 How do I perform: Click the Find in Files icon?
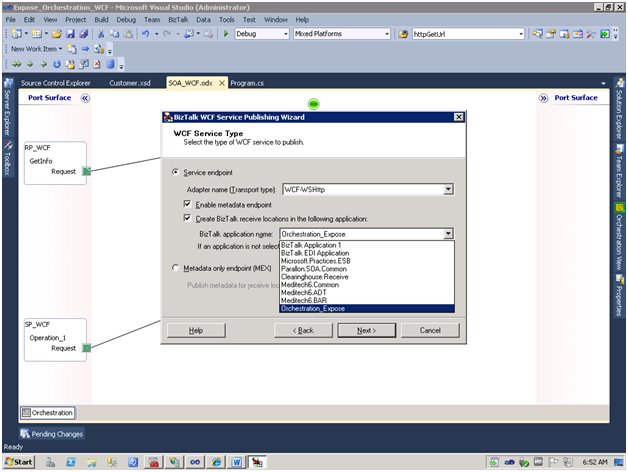coord(403,34)
